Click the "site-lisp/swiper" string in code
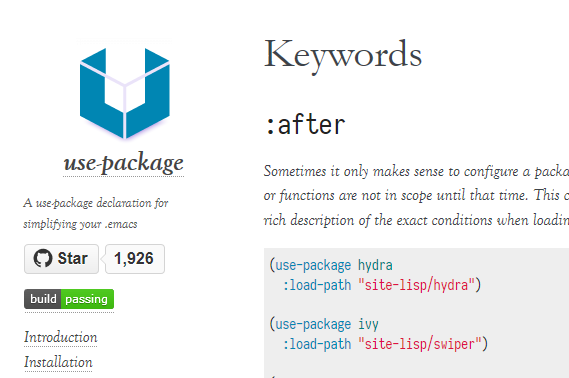 click(x=420, y=344)
